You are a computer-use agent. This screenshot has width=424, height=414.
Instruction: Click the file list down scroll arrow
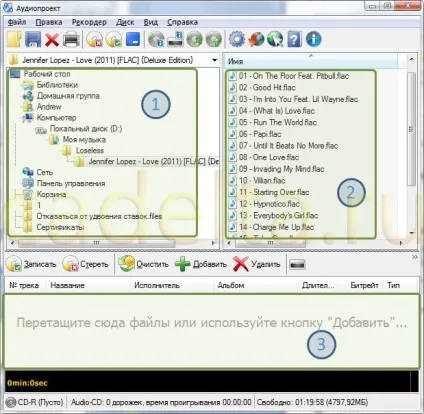pos(411,233)
